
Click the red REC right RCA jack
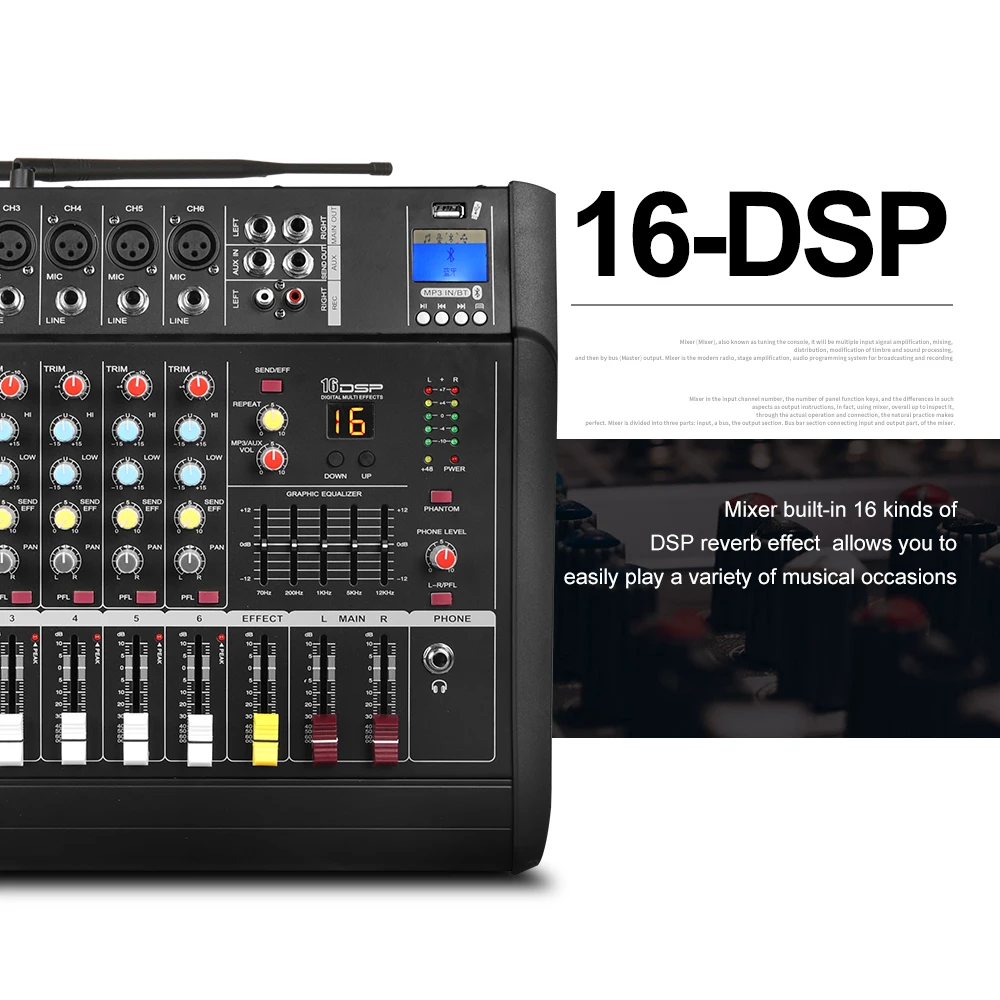point(294,297)
